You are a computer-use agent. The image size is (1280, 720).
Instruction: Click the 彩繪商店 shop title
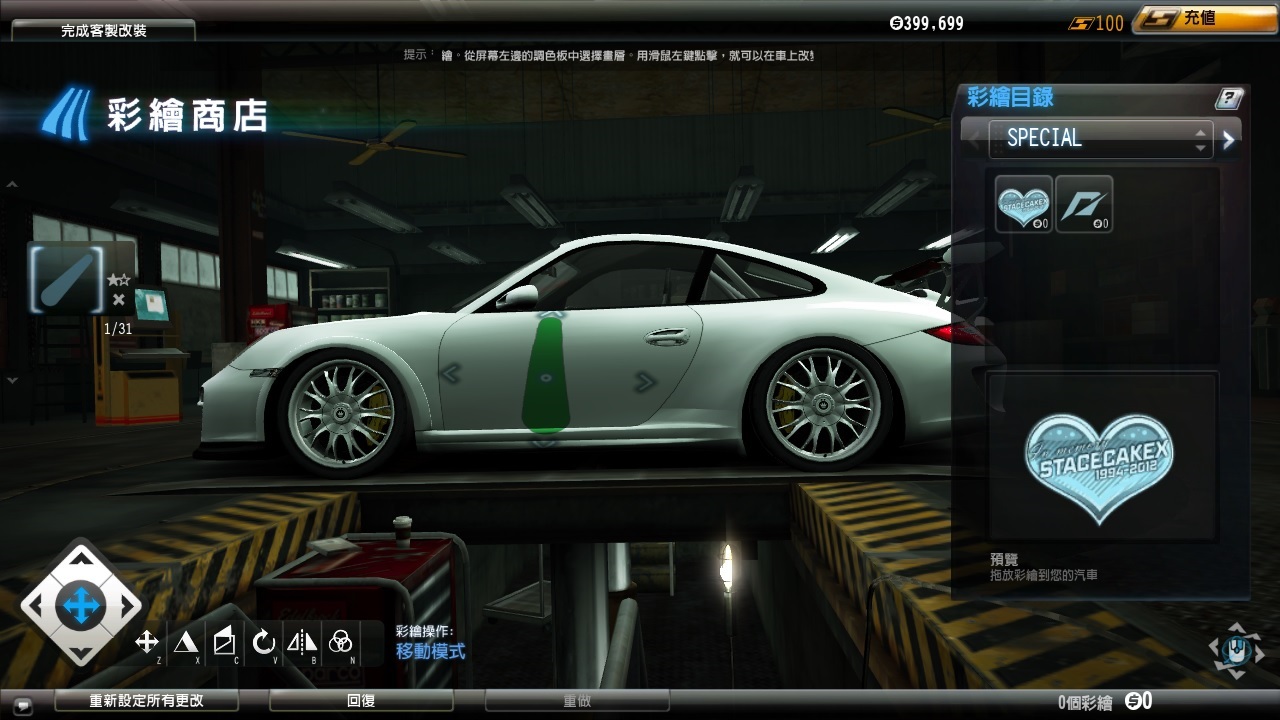pyautogui.click(x=187, y=116)
